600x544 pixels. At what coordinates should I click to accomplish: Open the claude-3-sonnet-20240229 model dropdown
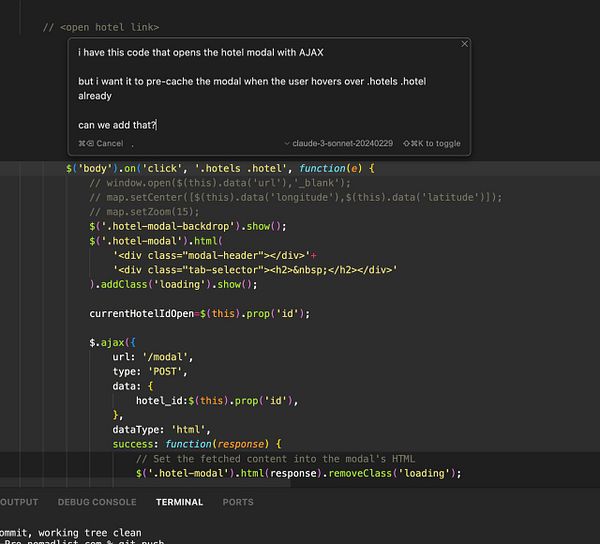pyautogui.click(x=339, y=143)
